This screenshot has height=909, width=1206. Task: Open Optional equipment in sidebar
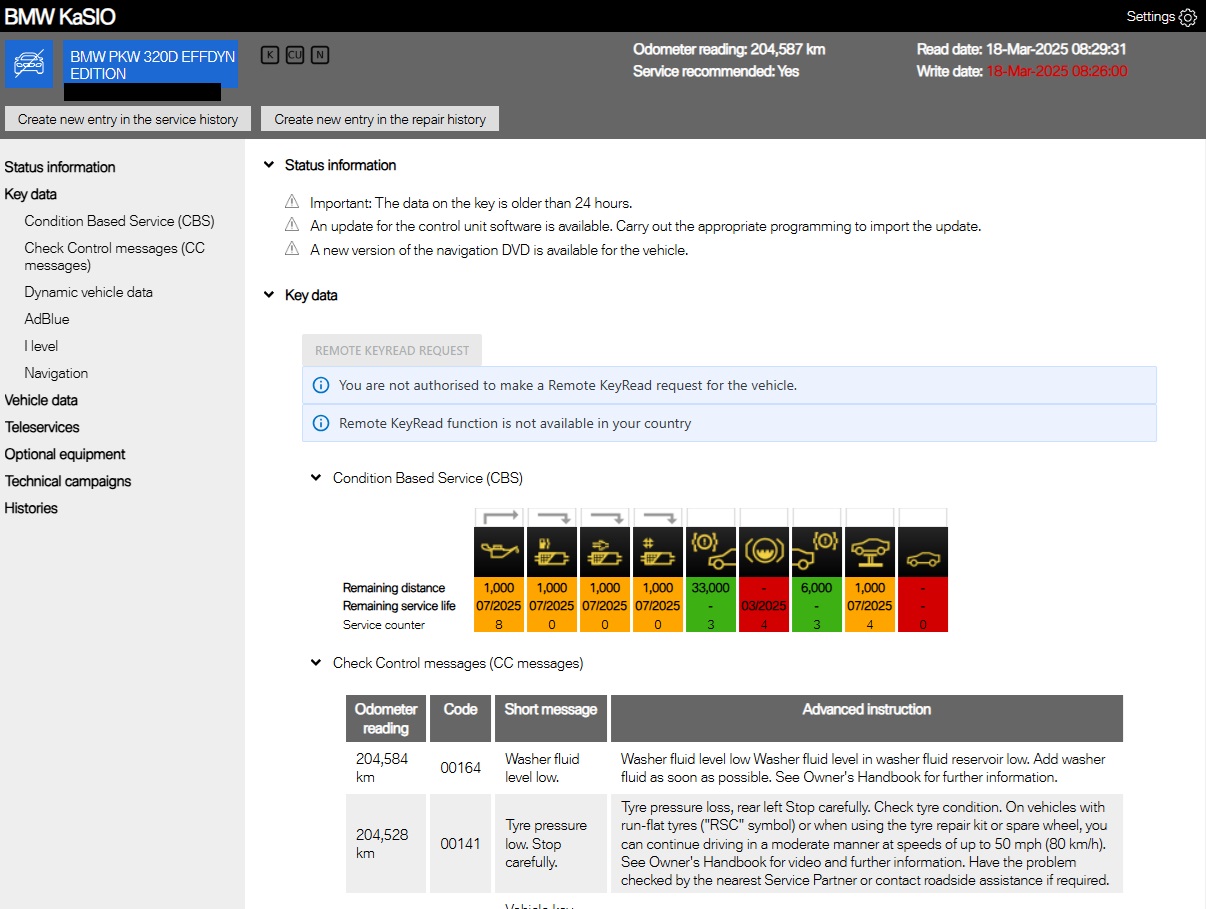(65, 454)
